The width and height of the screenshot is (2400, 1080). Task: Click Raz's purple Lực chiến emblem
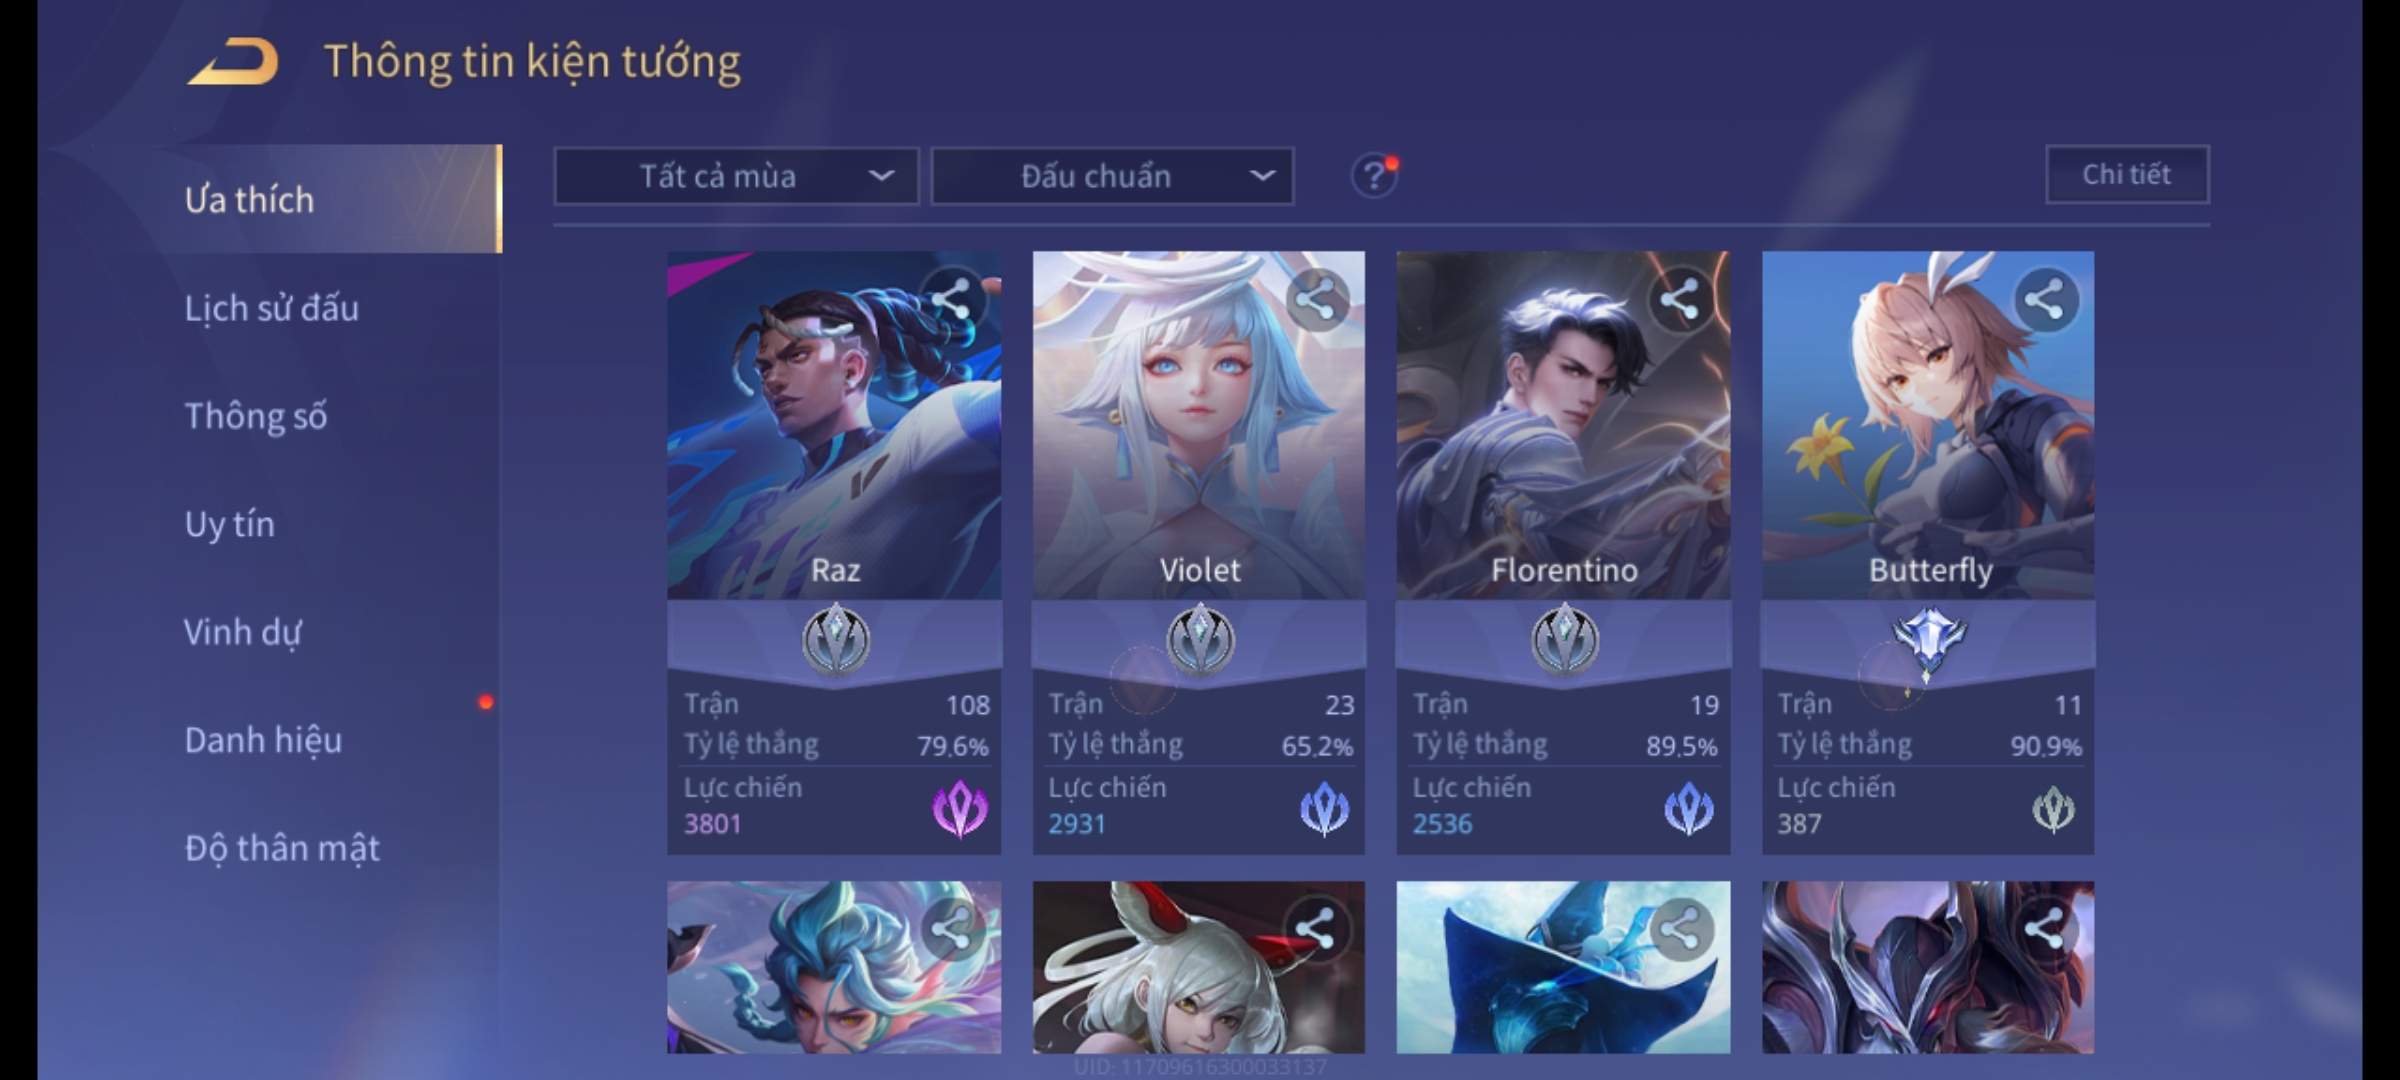click(960, 808)
